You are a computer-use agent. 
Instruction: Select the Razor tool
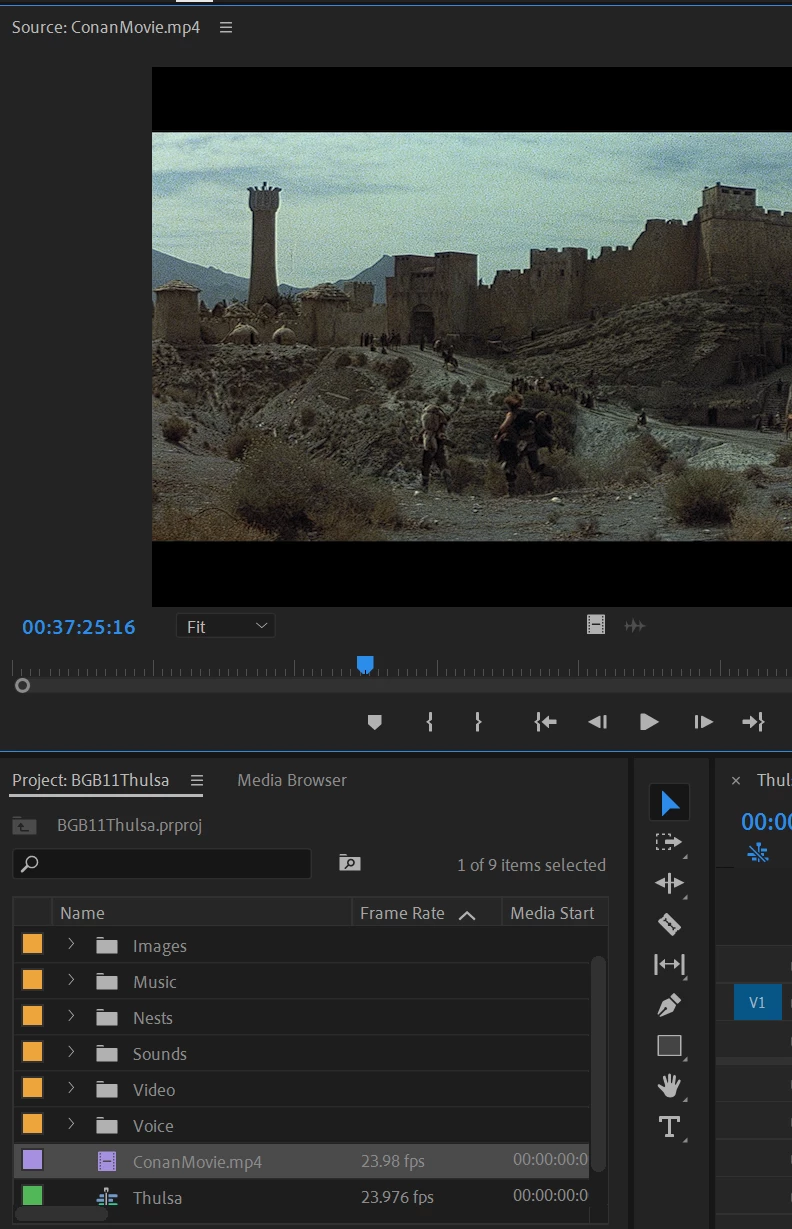coord(669,924)
